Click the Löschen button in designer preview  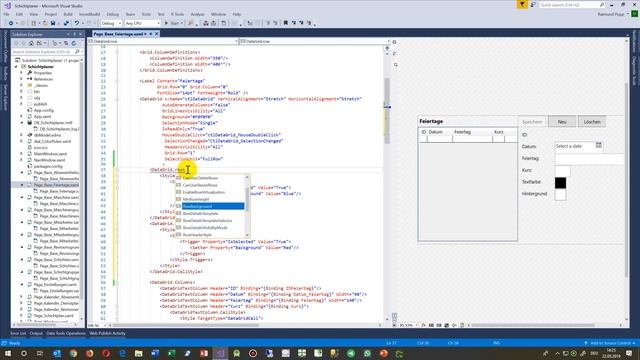[x=592, y=122]
